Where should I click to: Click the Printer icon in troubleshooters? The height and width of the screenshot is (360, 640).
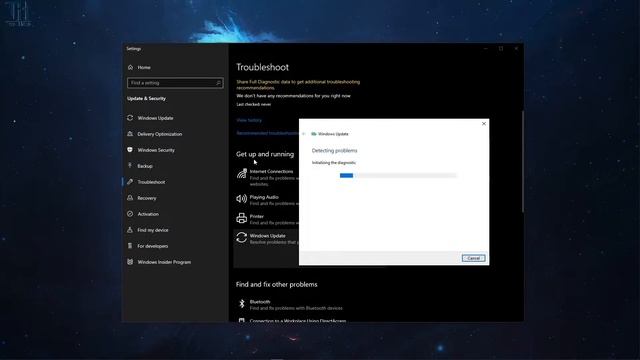[242, 218]
